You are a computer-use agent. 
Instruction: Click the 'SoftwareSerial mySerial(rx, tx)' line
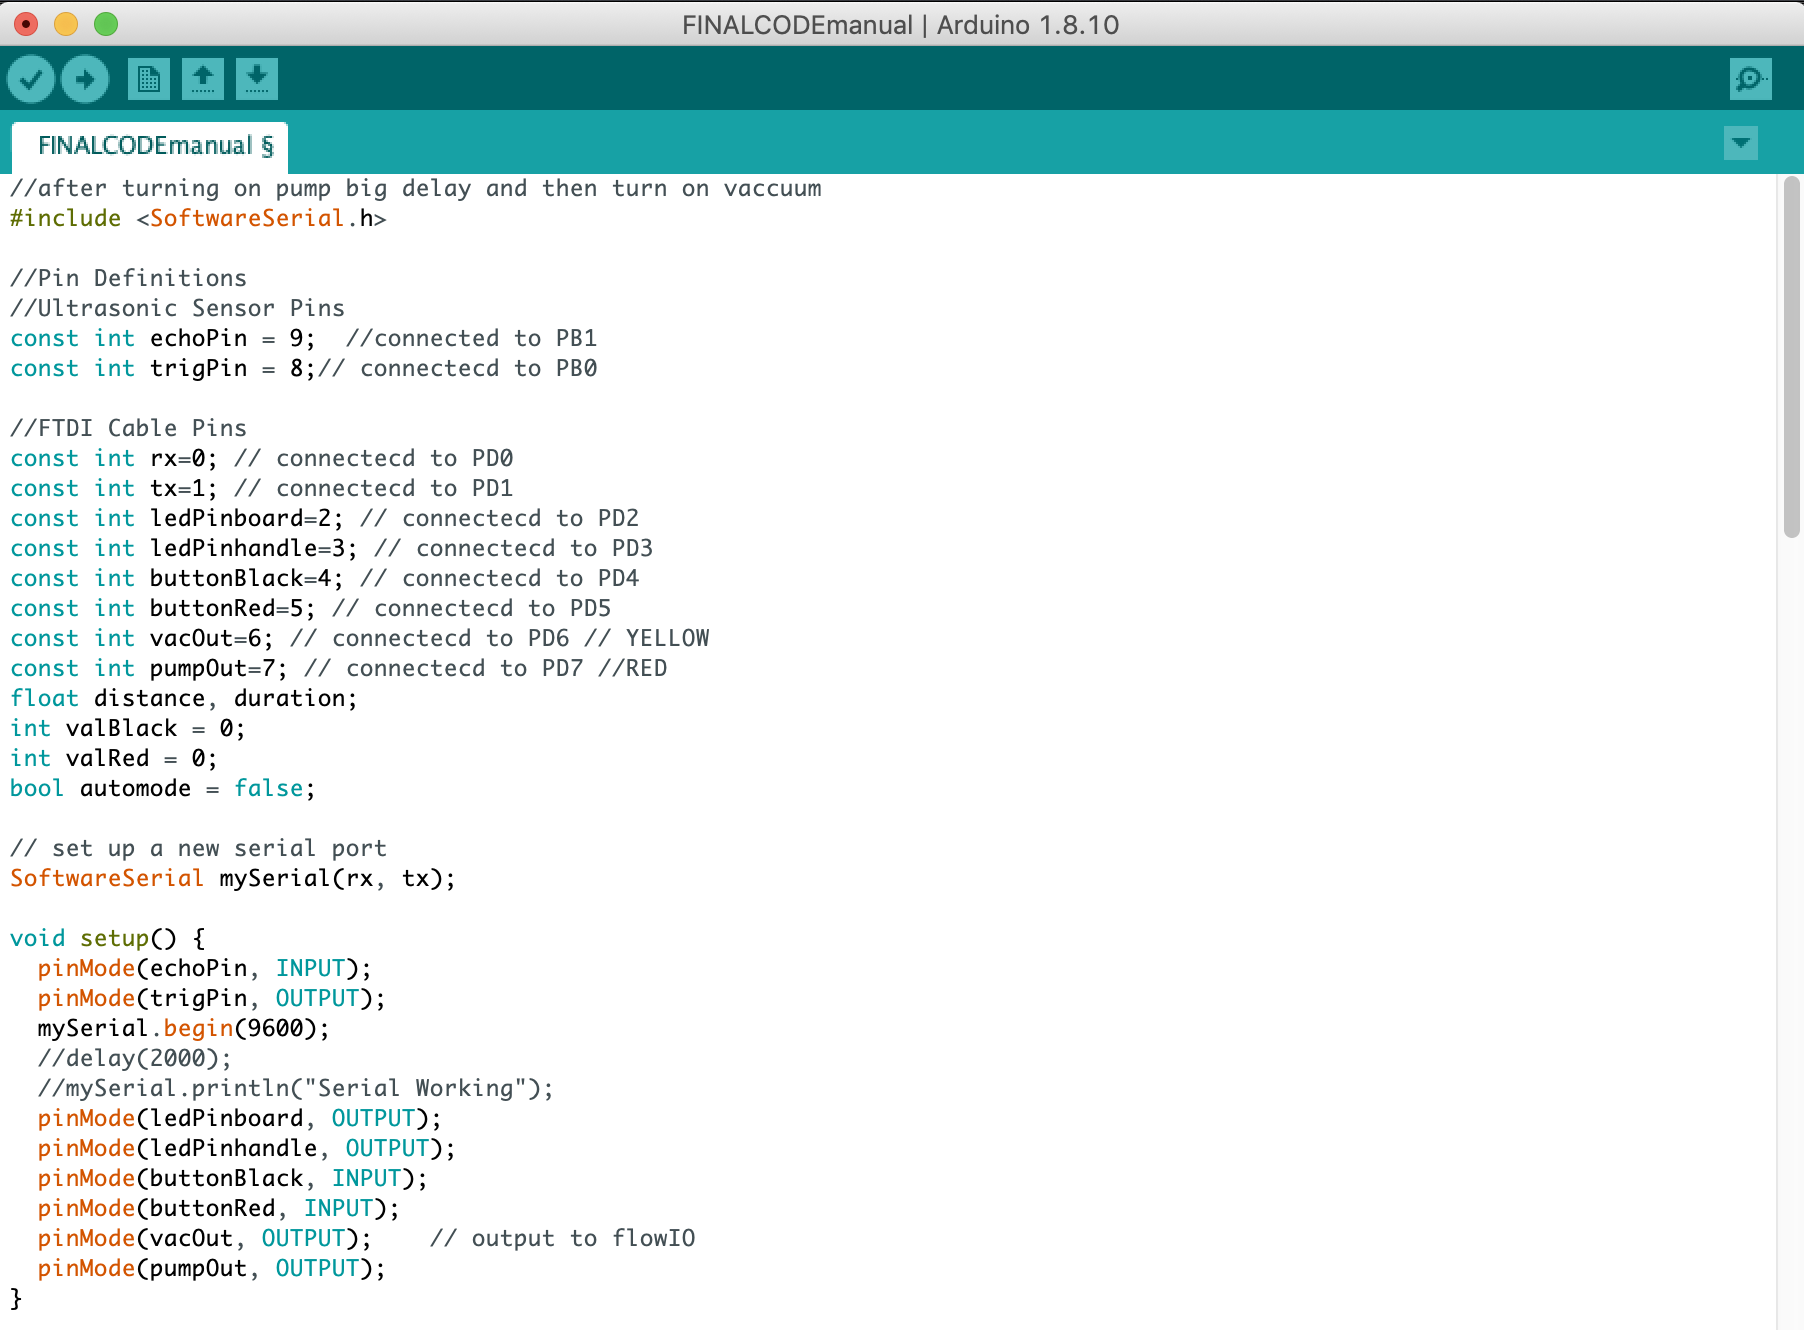pyautogui.click(x=232, y=878)
